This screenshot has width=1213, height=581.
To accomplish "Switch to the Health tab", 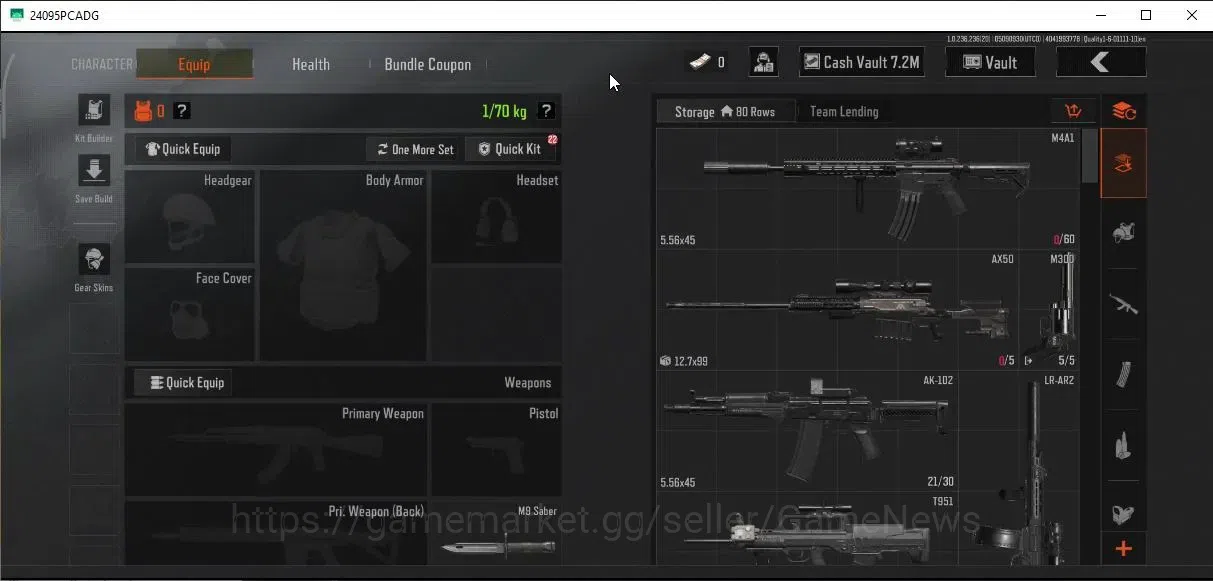I will pos(311,64).
